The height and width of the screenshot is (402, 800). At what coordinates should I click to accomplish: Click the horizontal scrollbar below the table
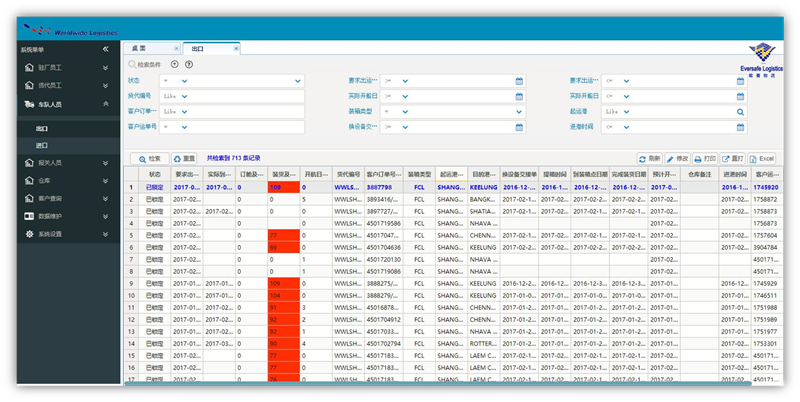tap(438, 383)
